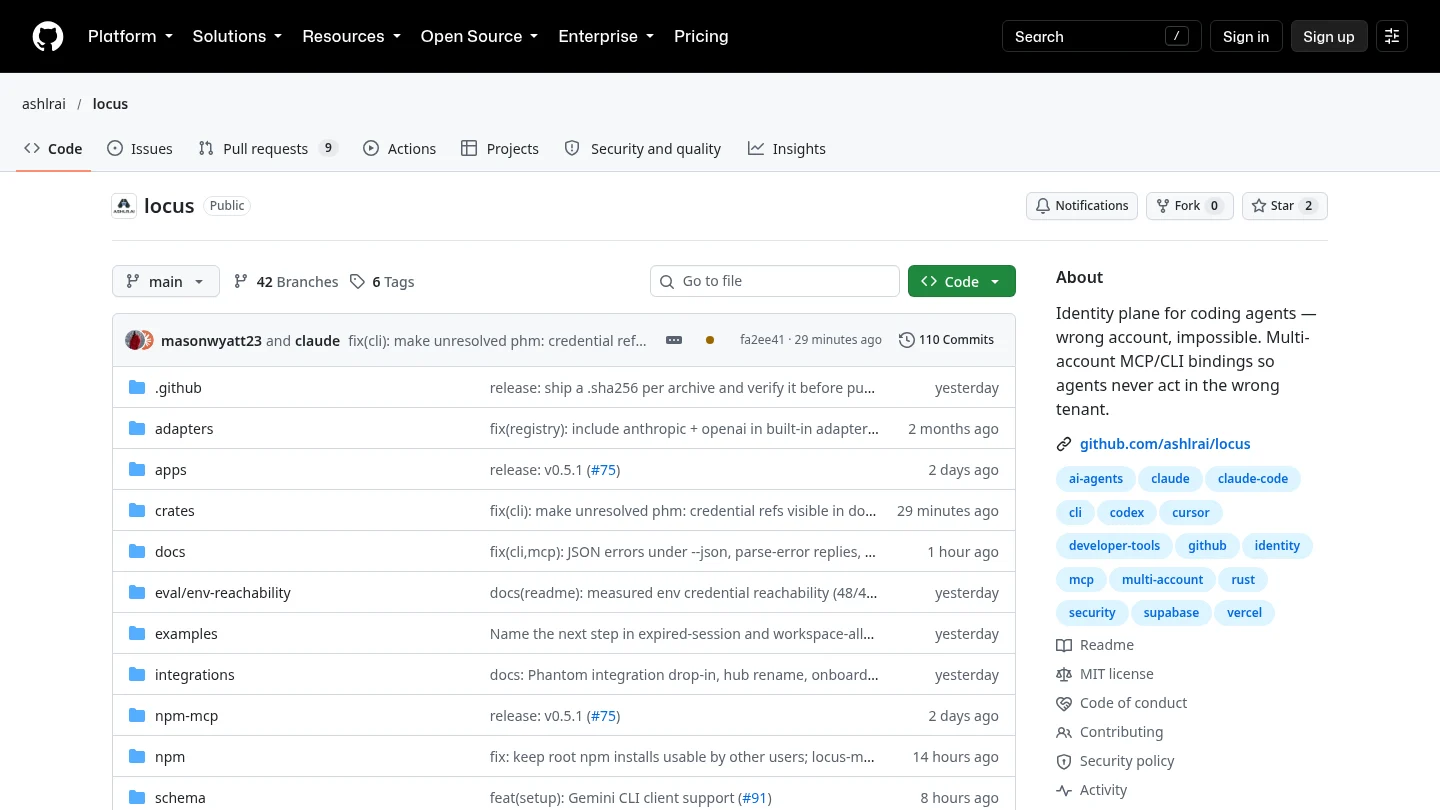1440x810 pixels.
Task: Click the tag icon beside 6 Tags
Action: (x=357, y=282)
